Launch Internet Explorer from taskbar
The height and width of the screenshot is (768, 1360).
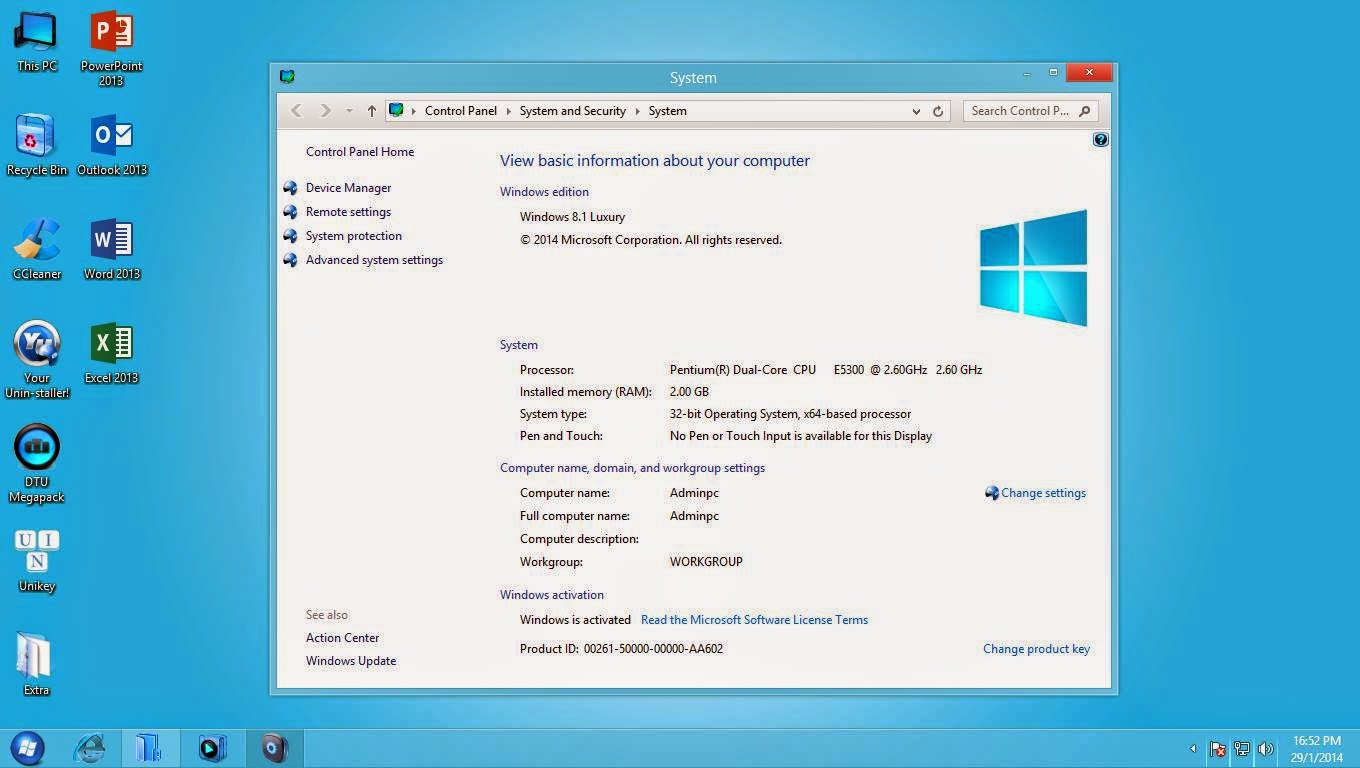pyautogui.click(x=90, y=748)
